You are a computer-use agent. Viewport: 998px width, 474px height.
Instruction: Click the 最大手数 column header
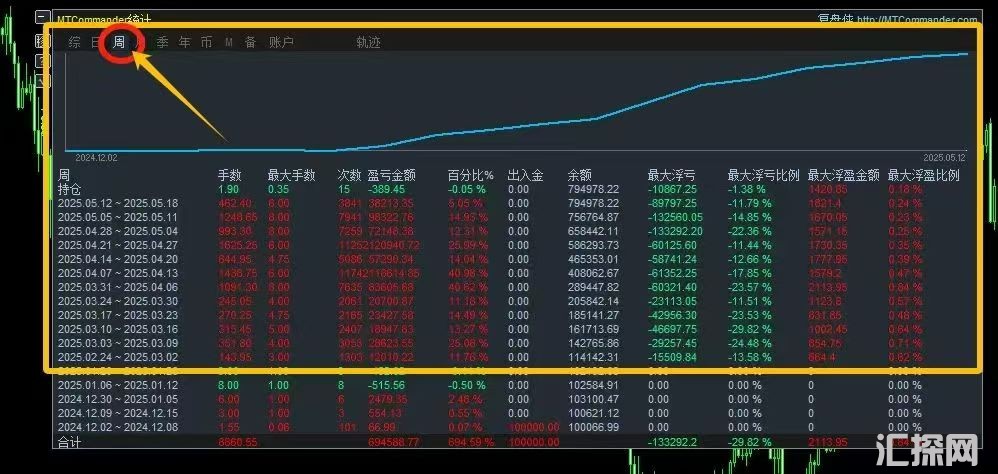(292, 176)
